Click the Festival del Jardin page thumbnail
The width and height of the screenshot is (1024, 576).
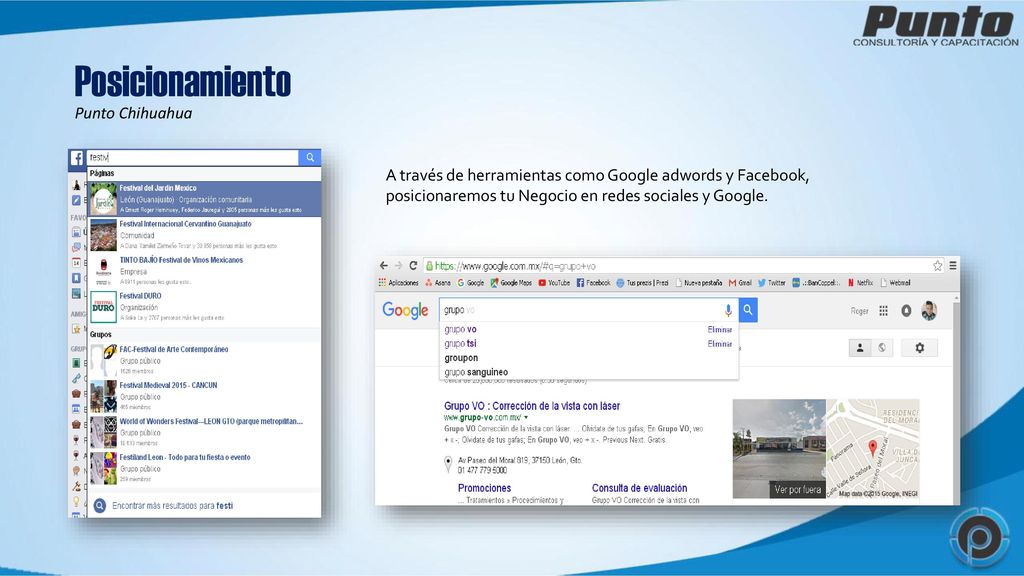coord(103,199)
